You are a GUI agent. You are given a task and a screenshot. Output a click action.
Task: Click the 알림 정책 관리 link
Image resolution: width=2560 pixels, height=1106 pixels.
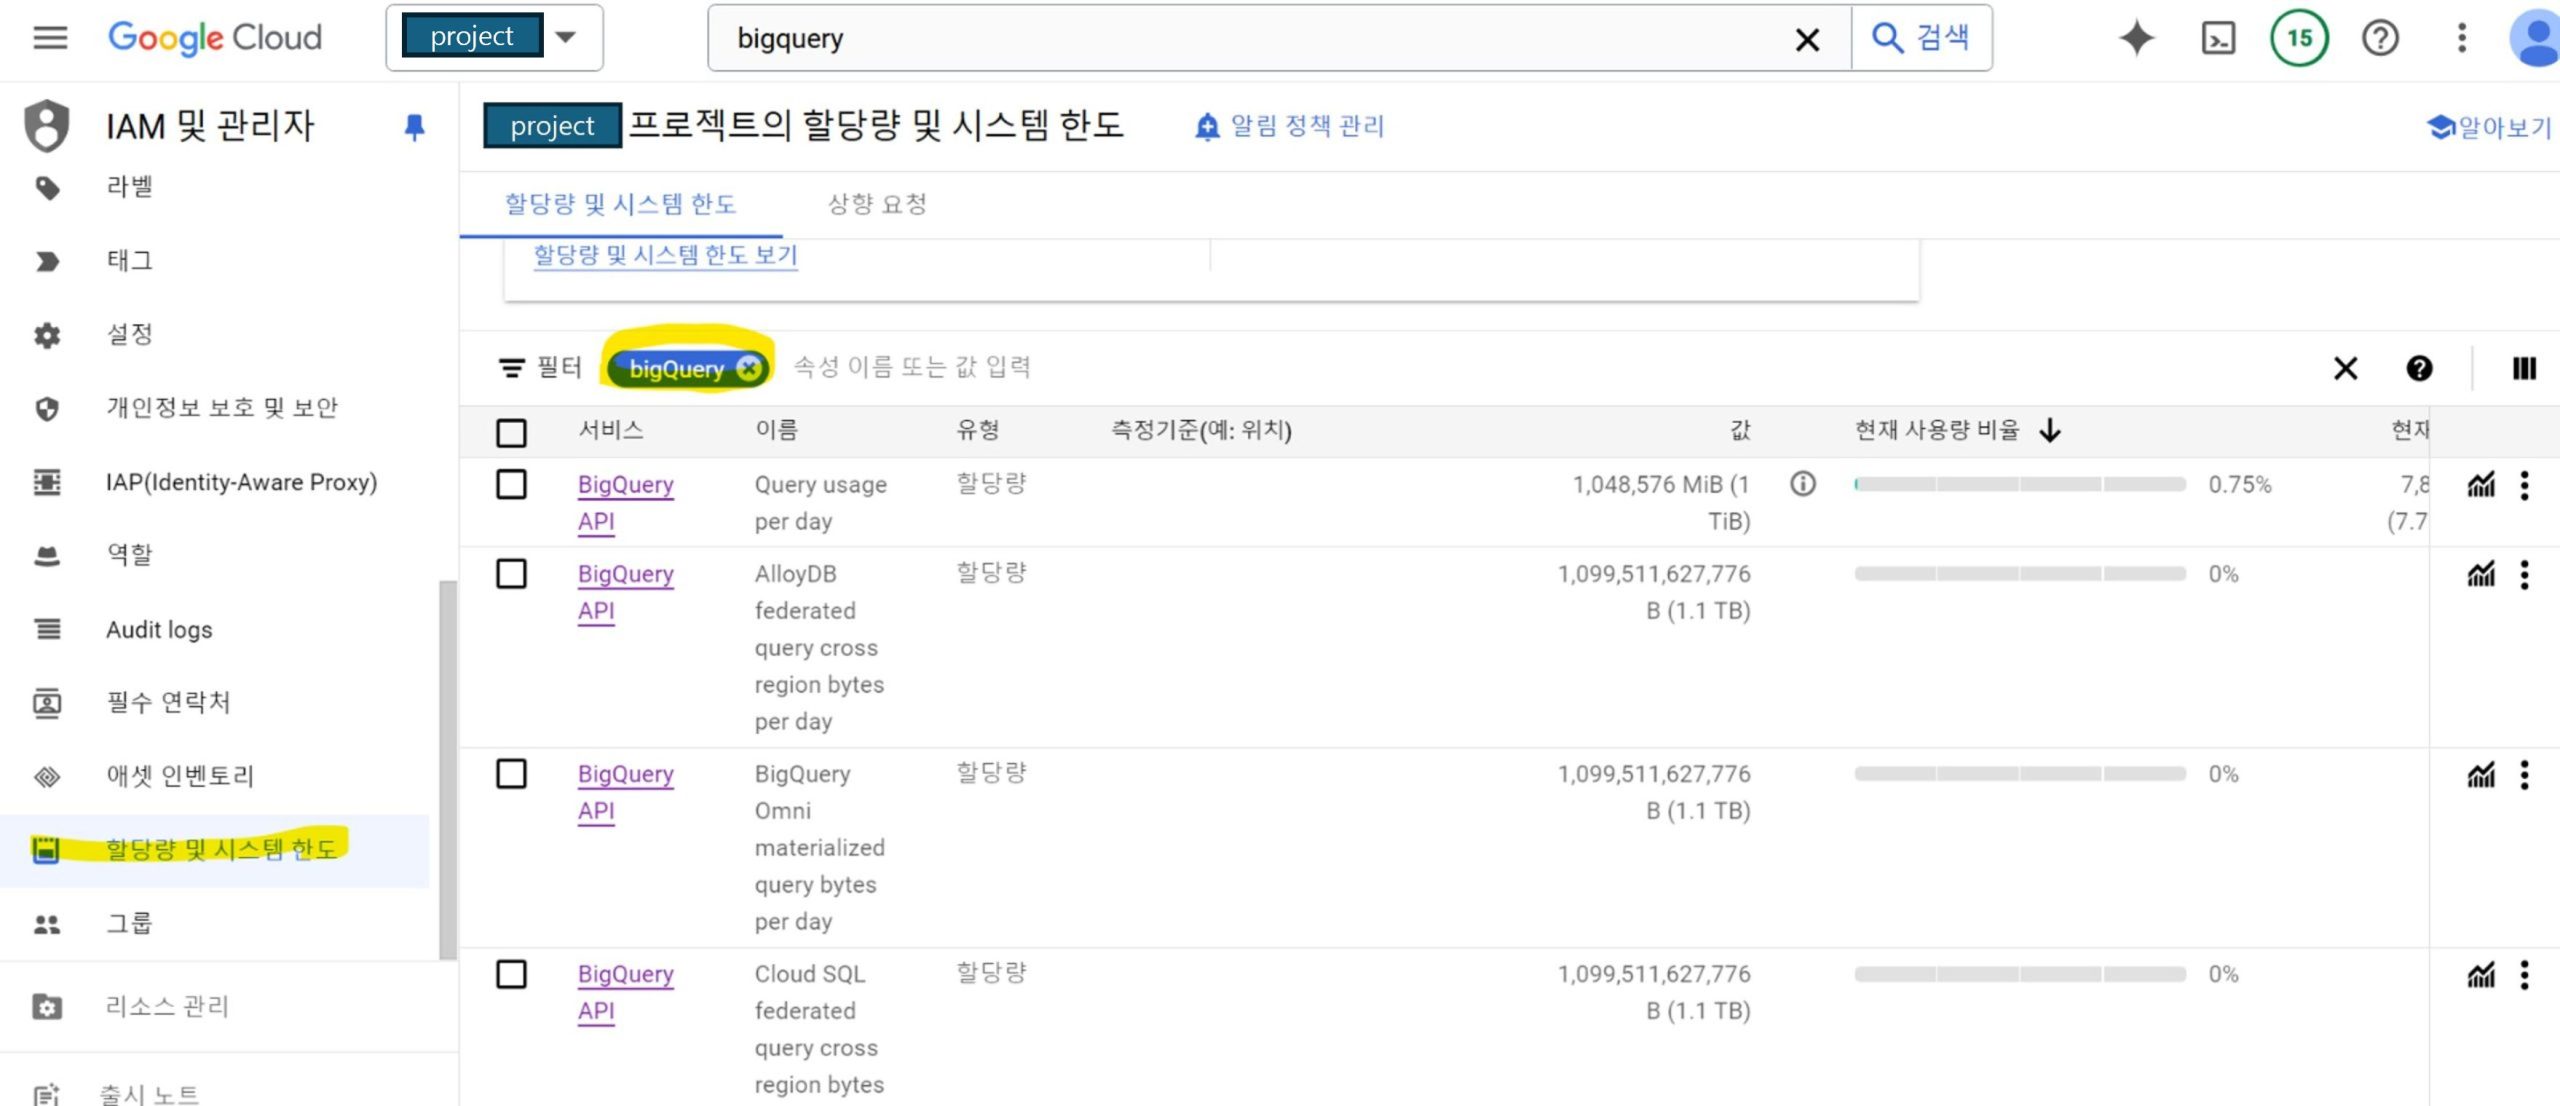pos(1290,126)
